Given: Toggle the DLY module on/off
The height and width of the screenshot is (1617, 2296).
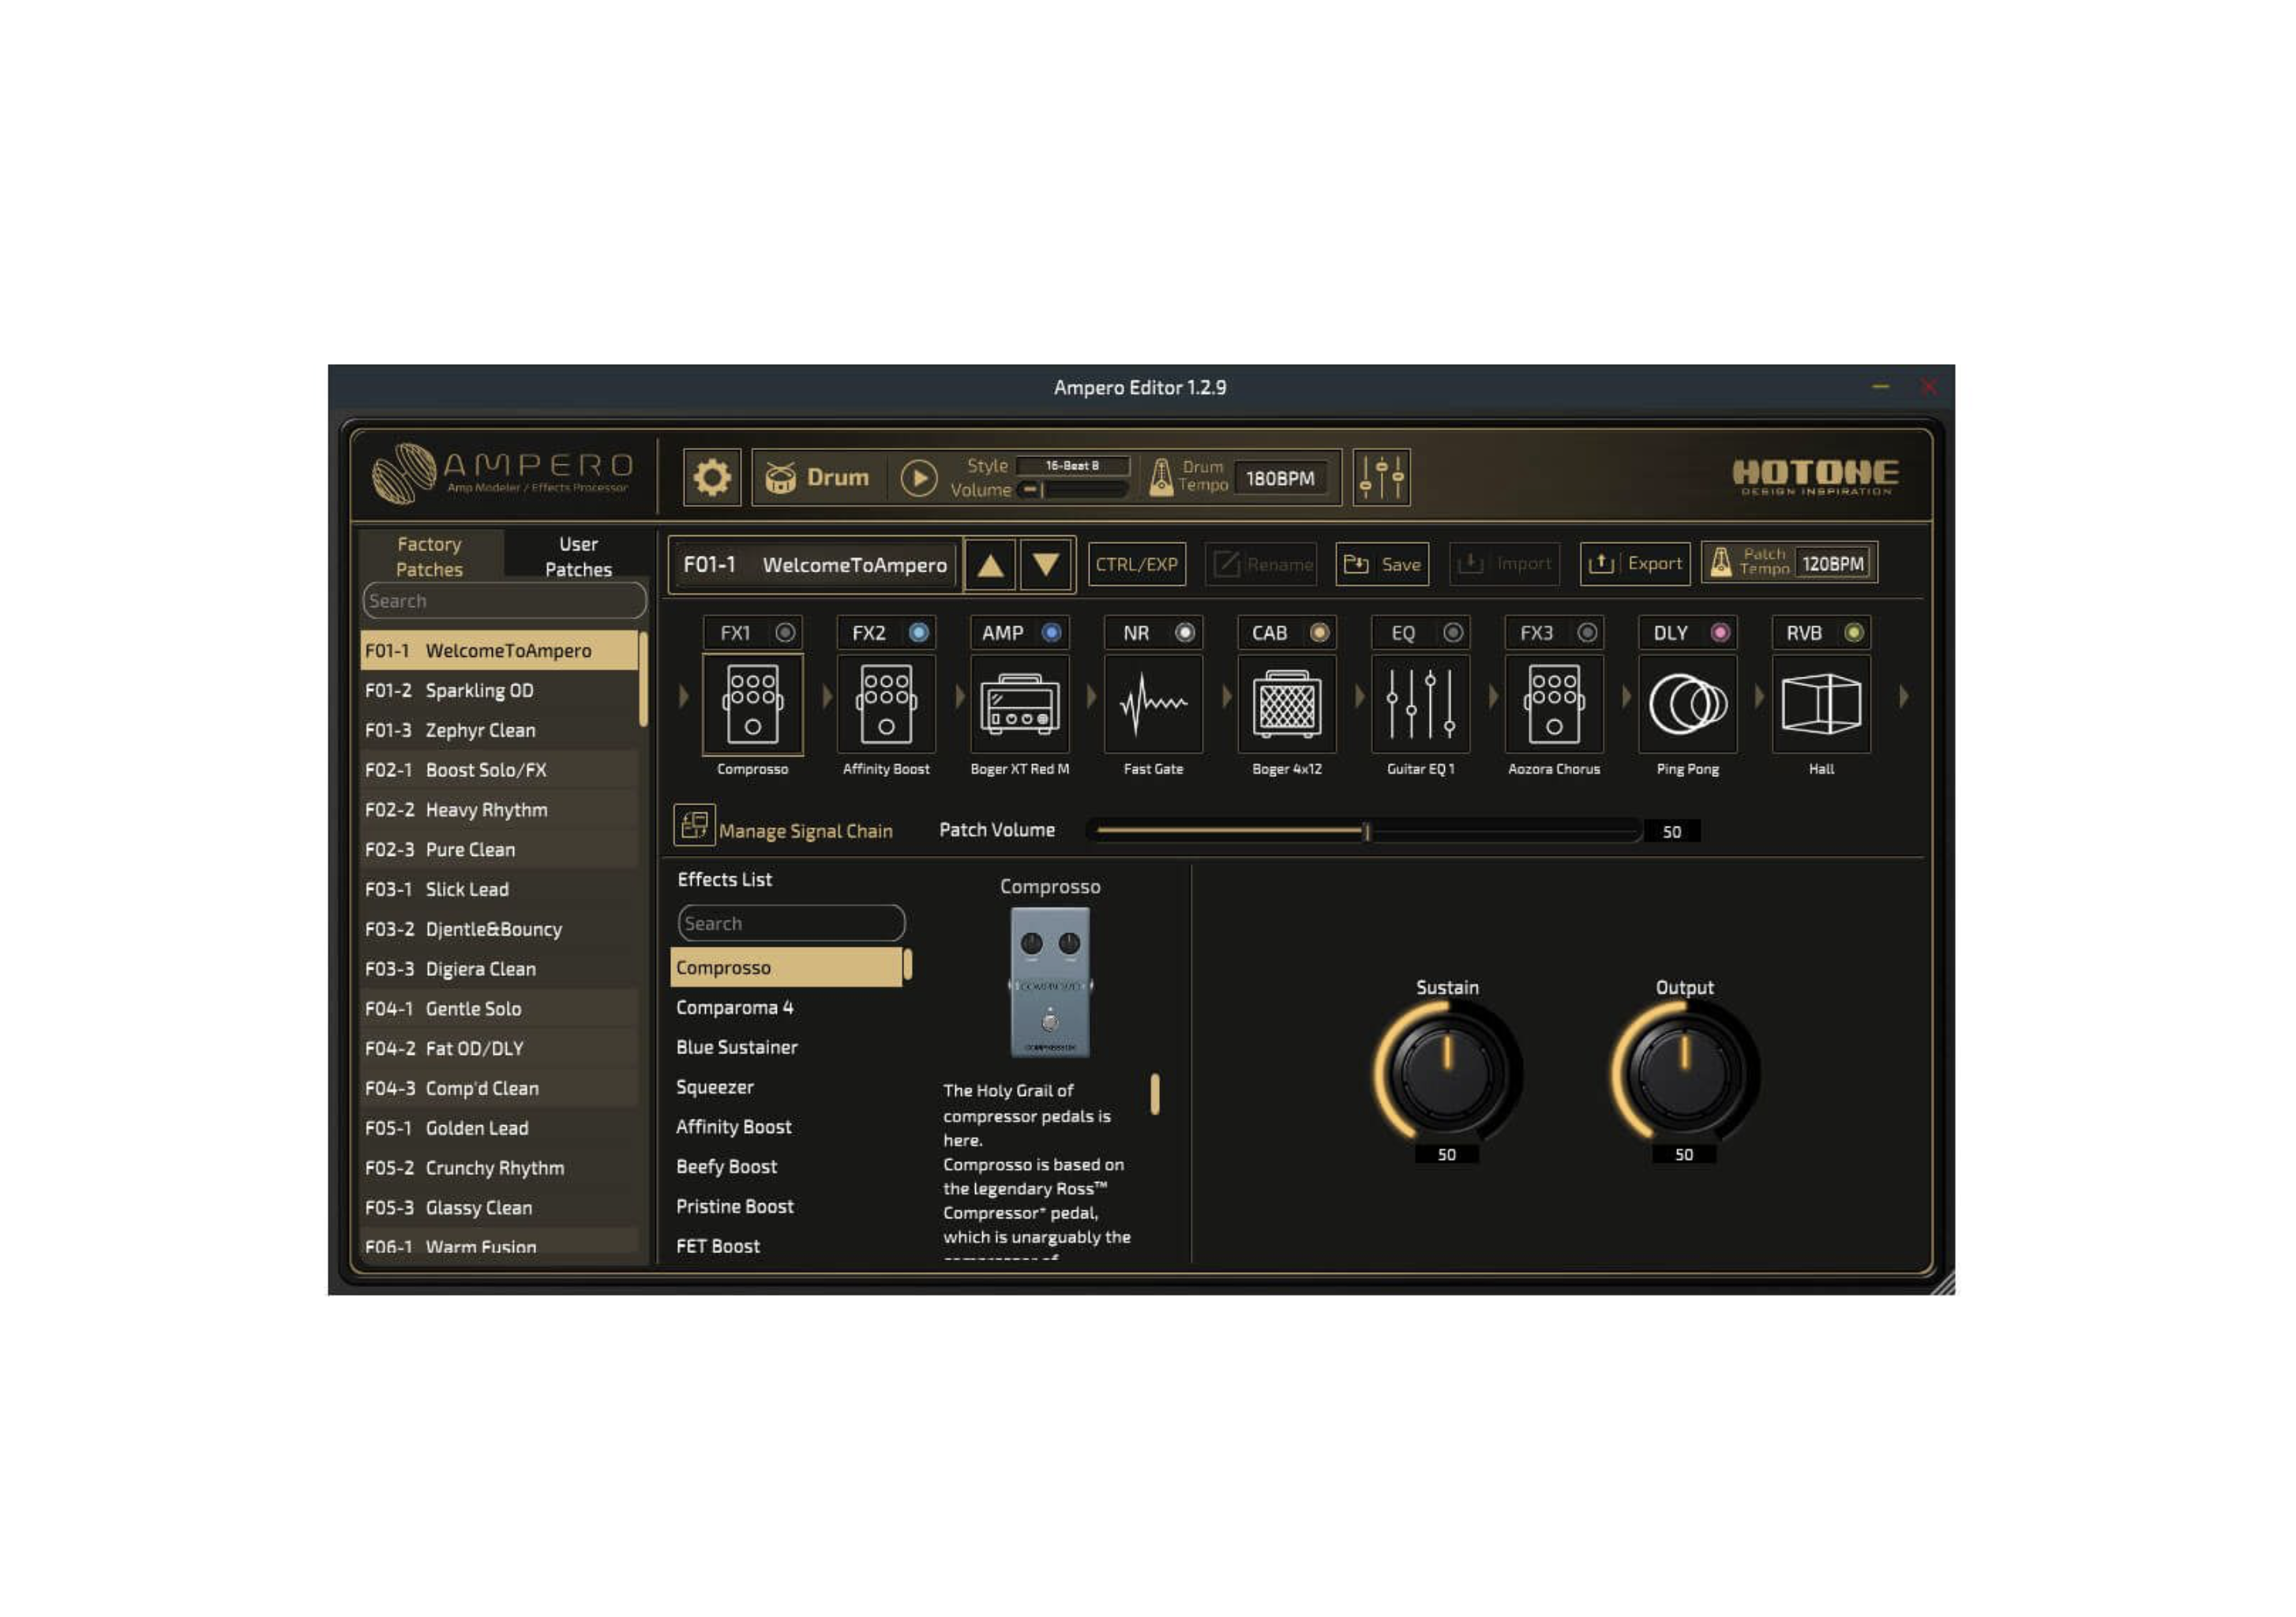Looking at the screenshot, I should click(1720, 633).
